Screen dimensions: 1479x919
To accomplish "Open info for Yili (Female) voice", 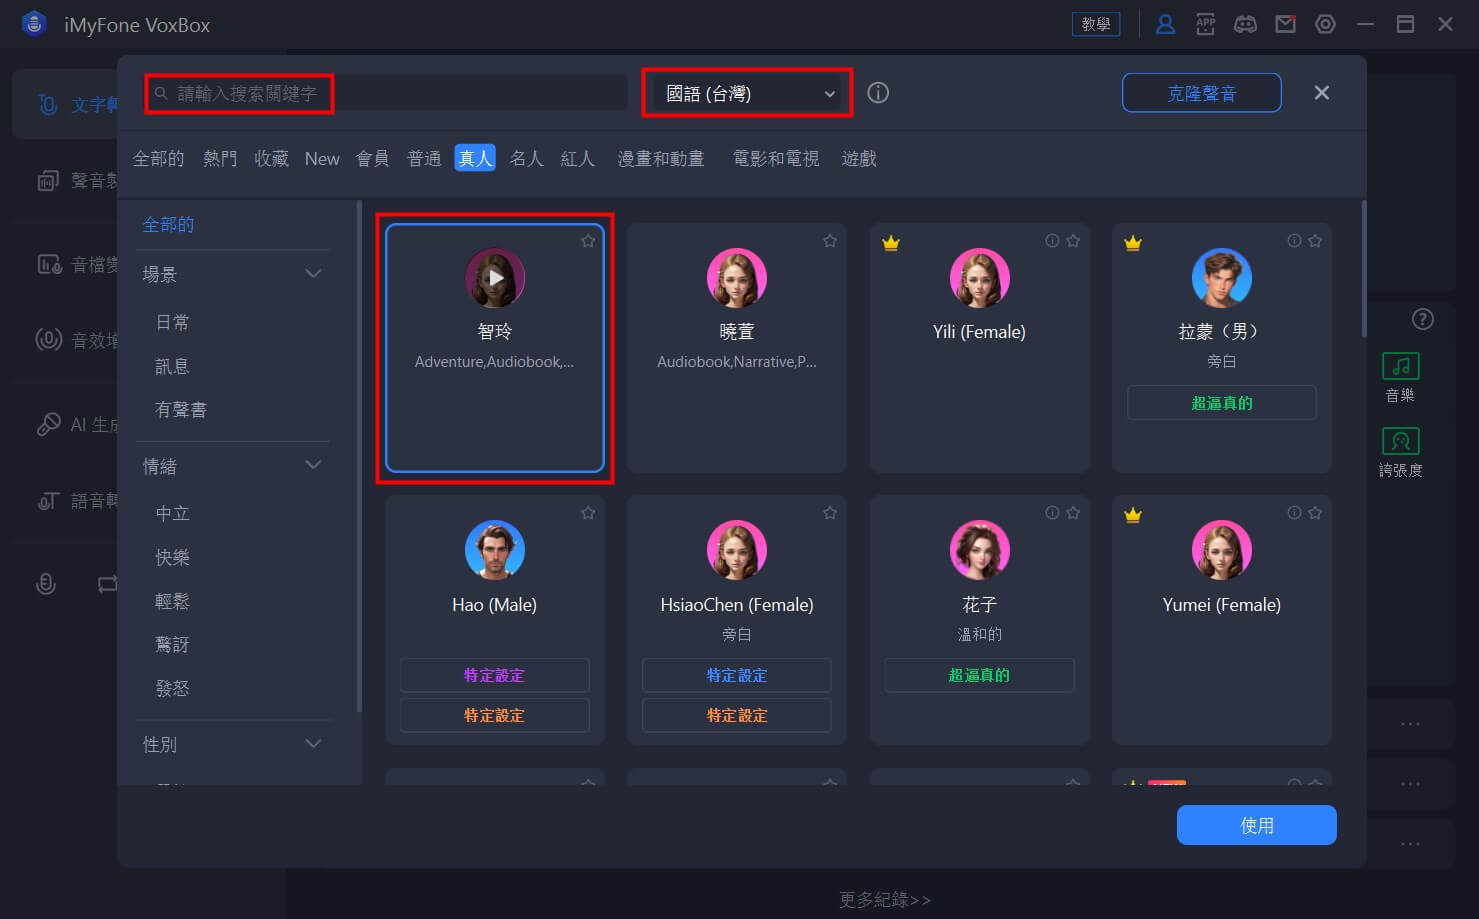I will click(1052, 241).
